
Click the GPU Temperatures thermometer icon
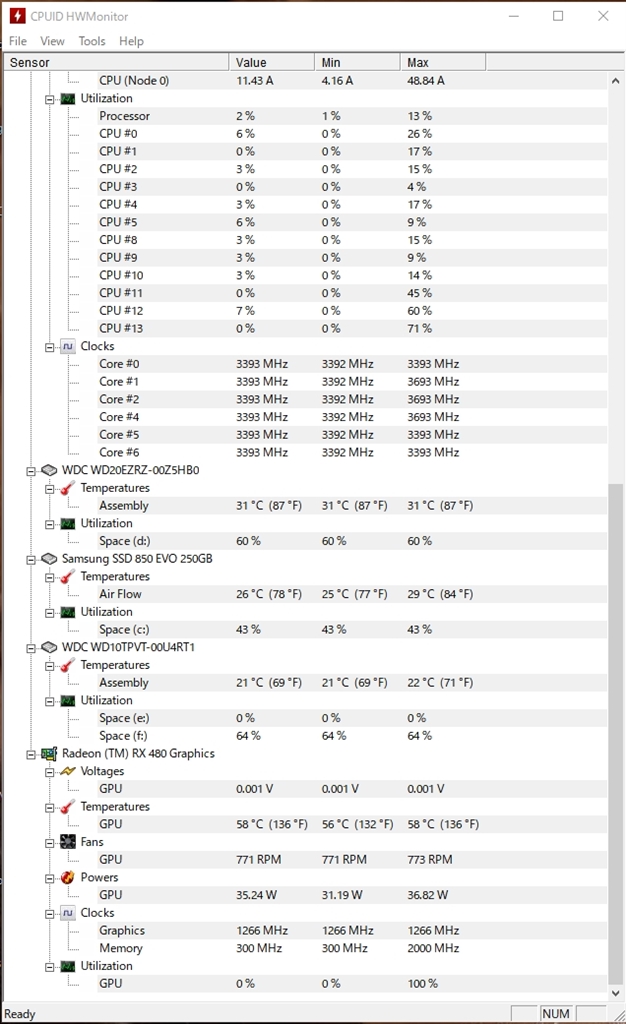point(68,807)
